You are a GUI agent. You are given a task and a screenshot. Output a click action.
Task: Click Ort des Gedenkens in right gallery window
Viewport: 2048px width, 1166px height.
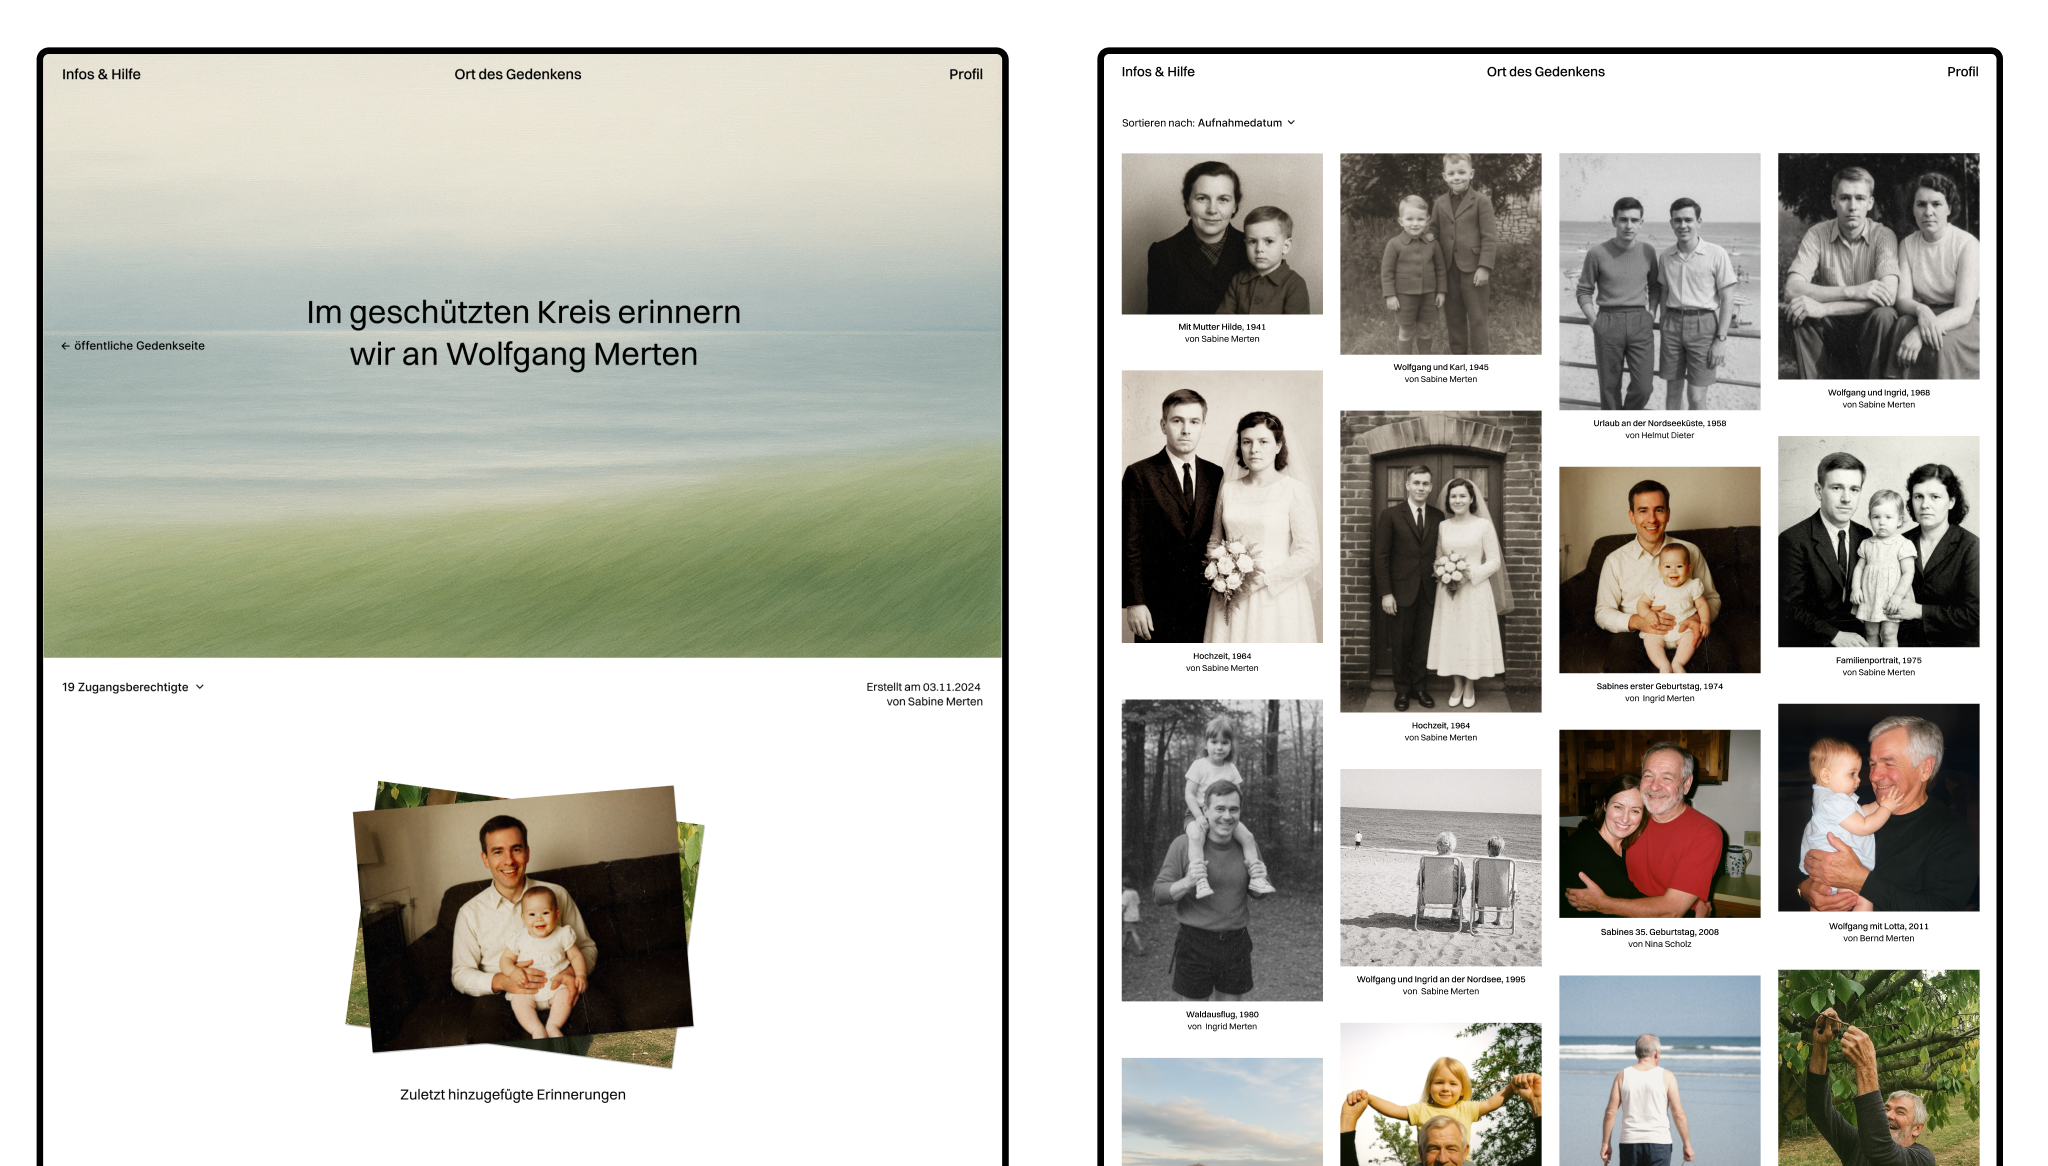point(1545,72)
